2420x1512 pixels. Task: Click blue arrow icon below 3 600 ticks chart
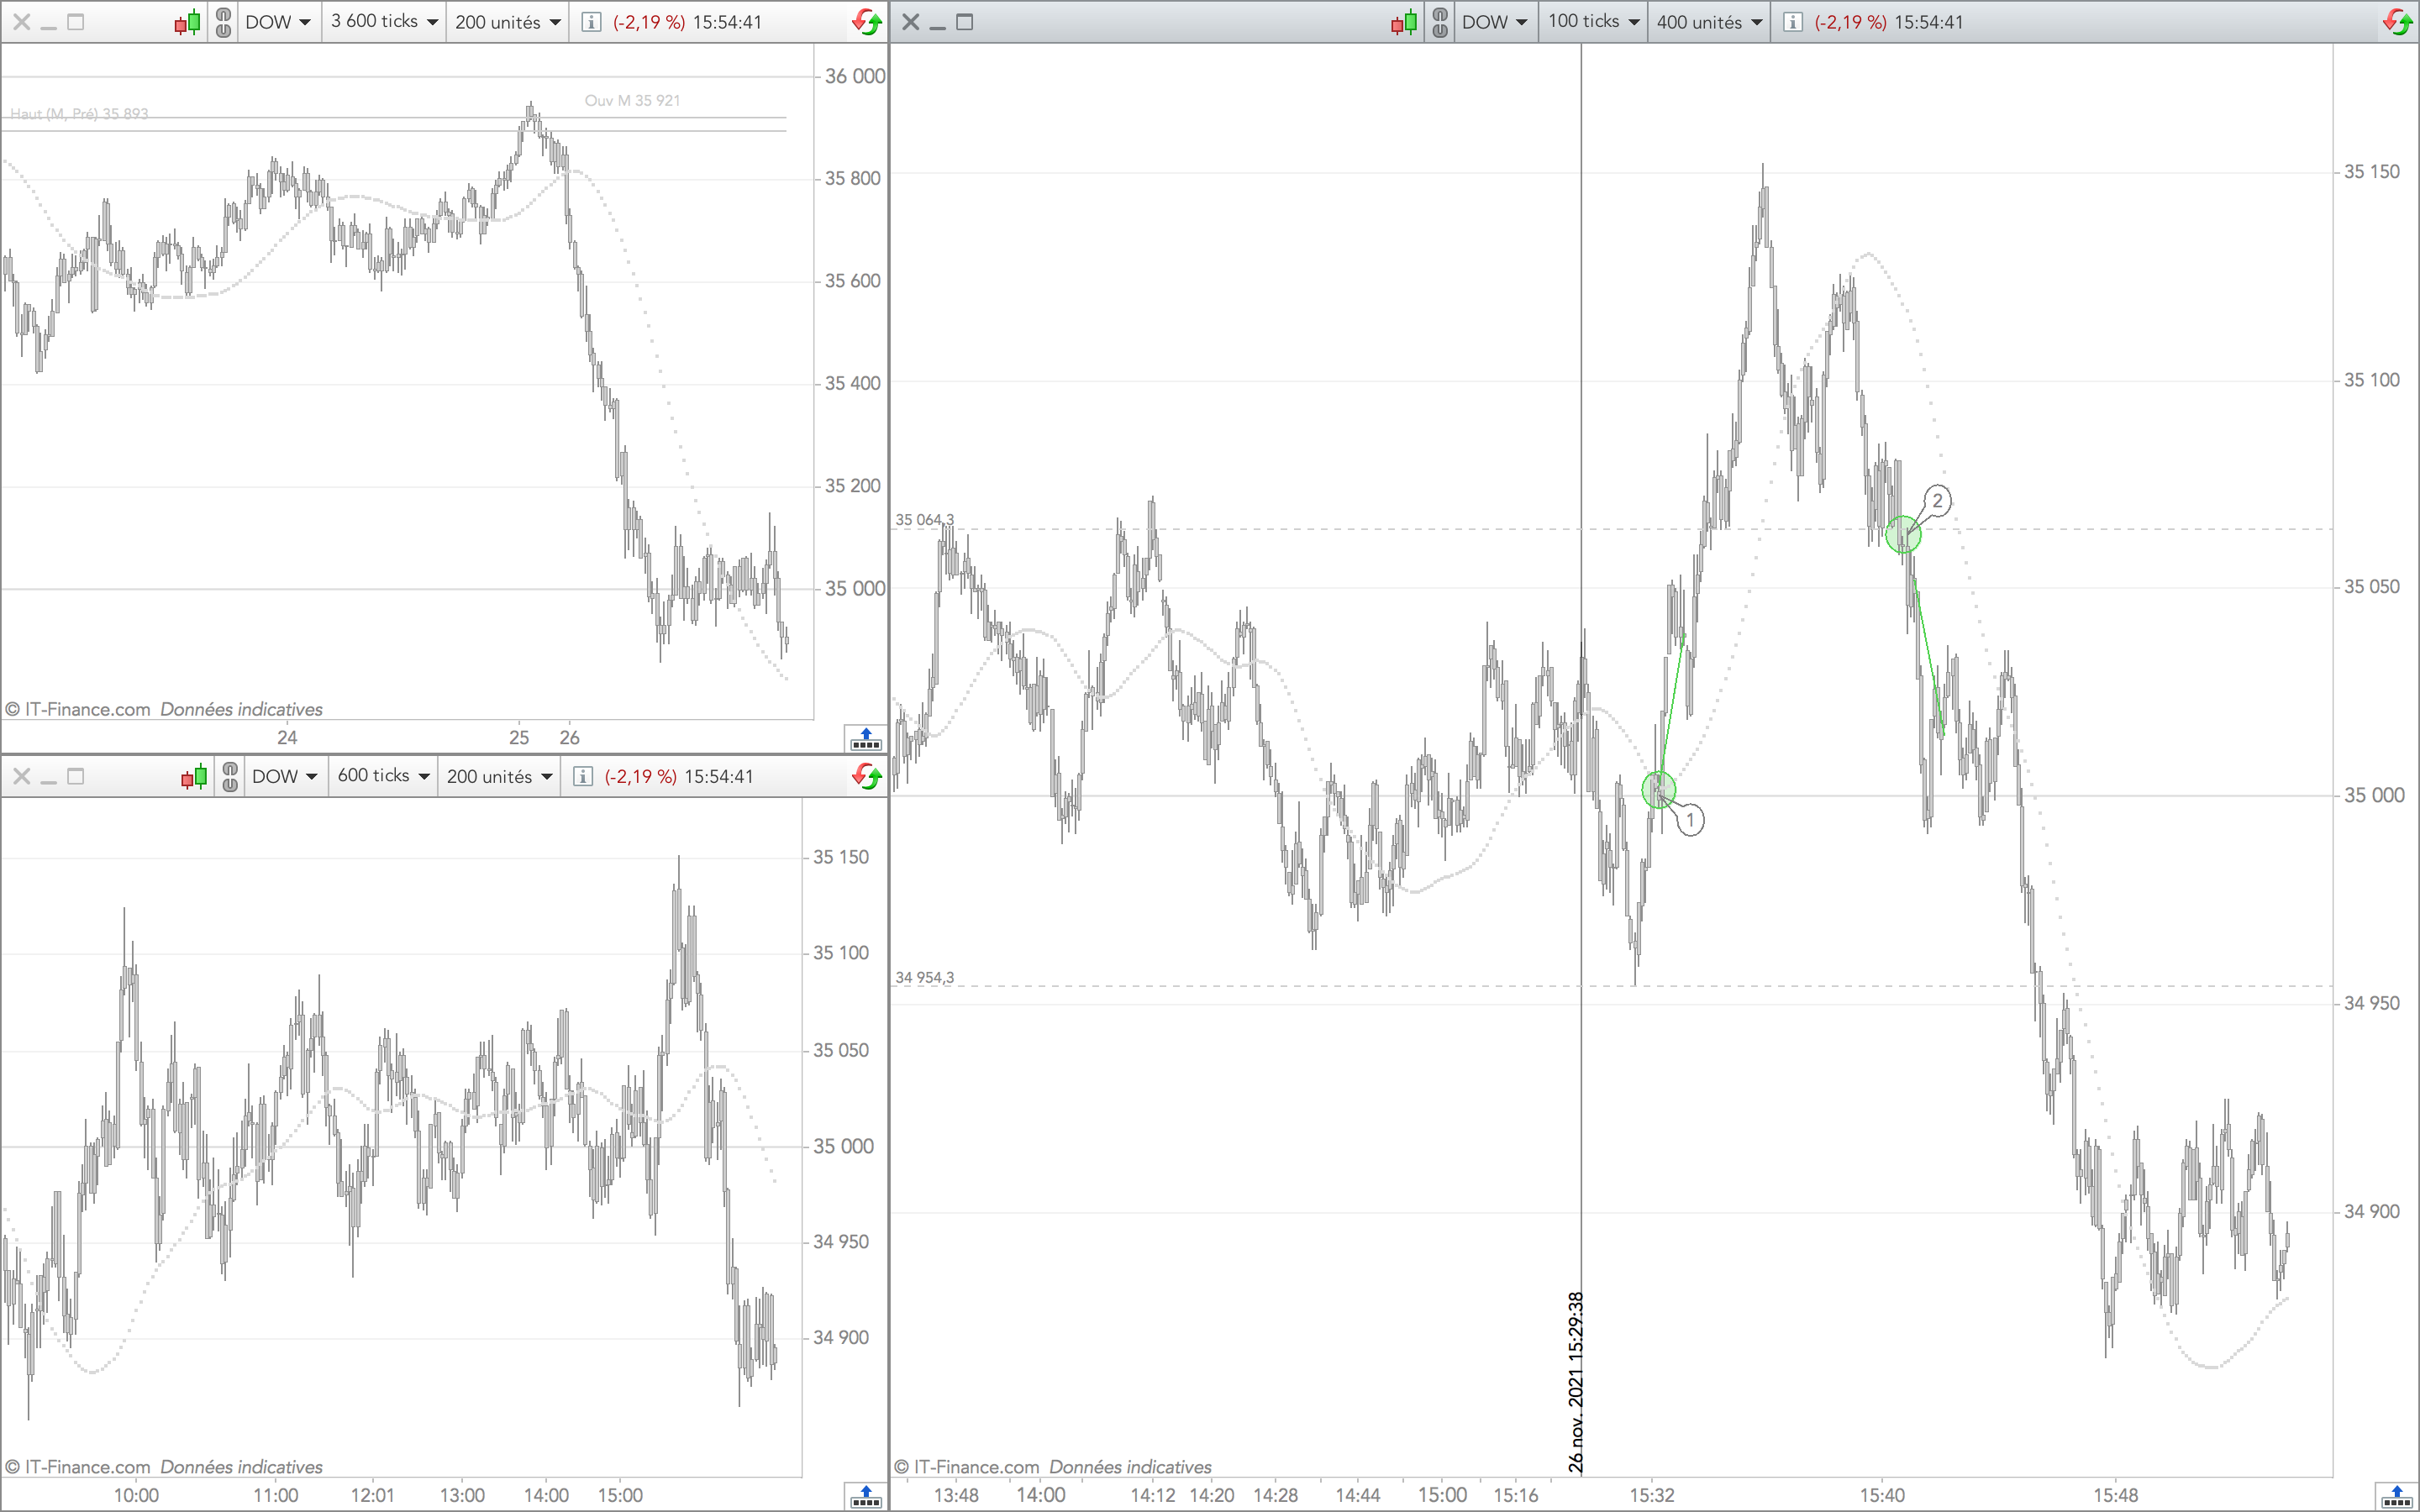pos(866,740)
